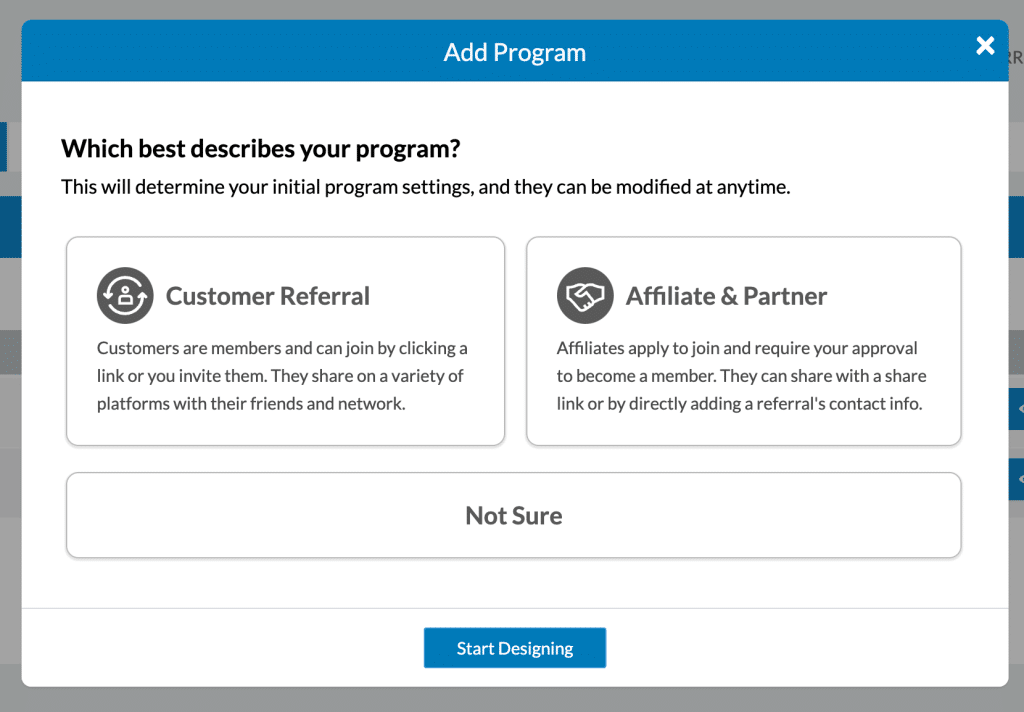Viewport: 1024px width, 712px height.
Task: Expand the upper chevron button behind the modal
Action: click(x=1018, y=409)
